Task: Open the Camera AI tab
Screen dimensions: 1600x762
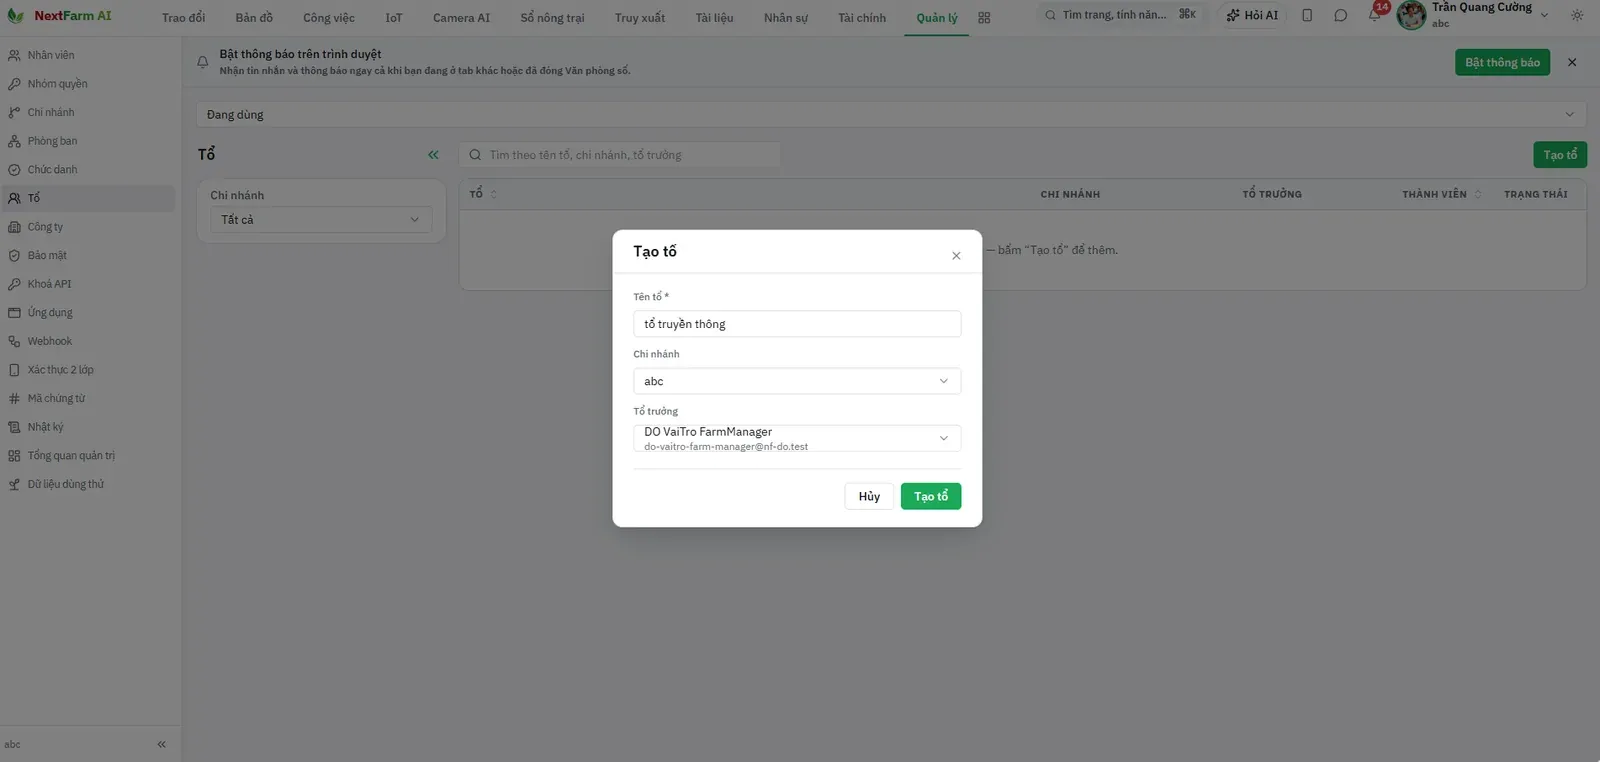Action: tap(461, 18)
